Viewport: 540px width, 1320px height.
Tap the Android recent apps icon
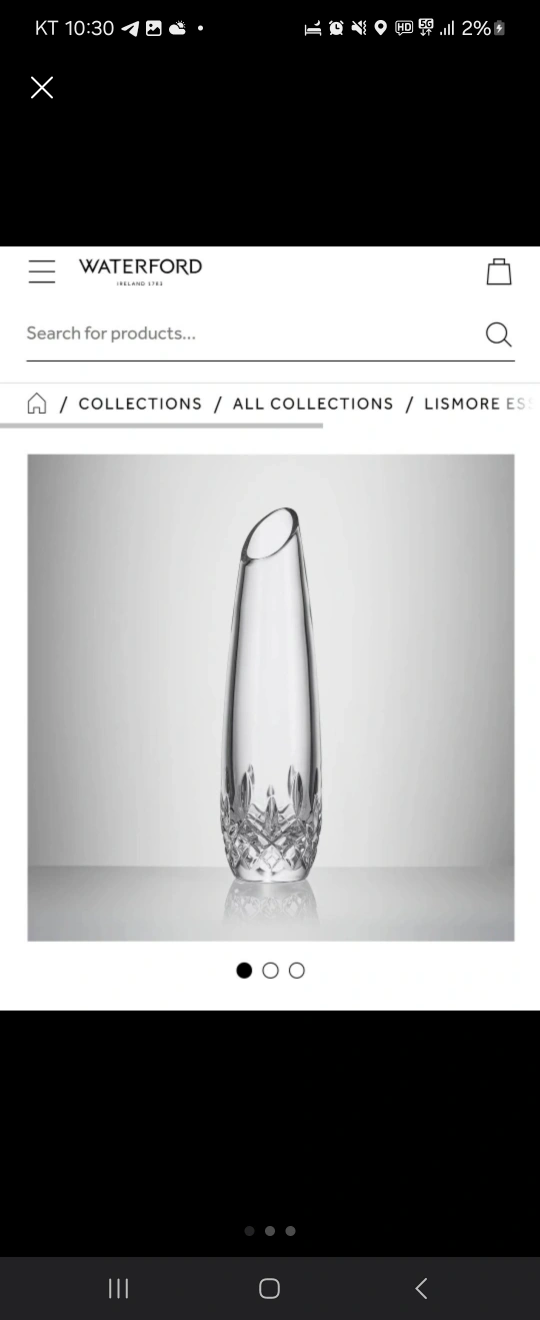119,1288
